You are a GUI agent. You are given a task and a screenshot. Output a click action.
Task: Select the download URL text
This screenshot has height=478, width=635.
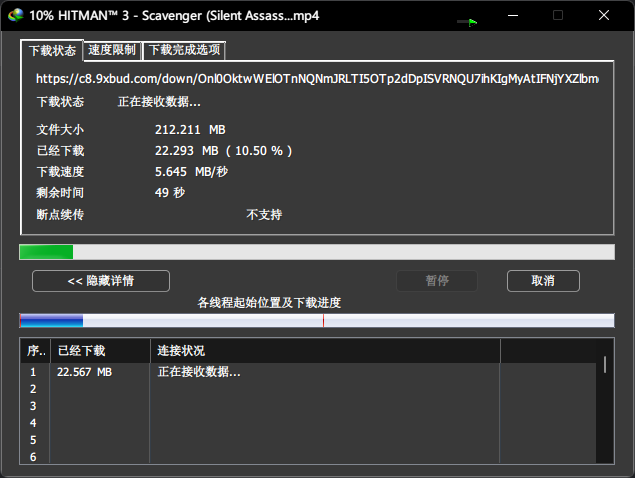[x=317, y=79]
